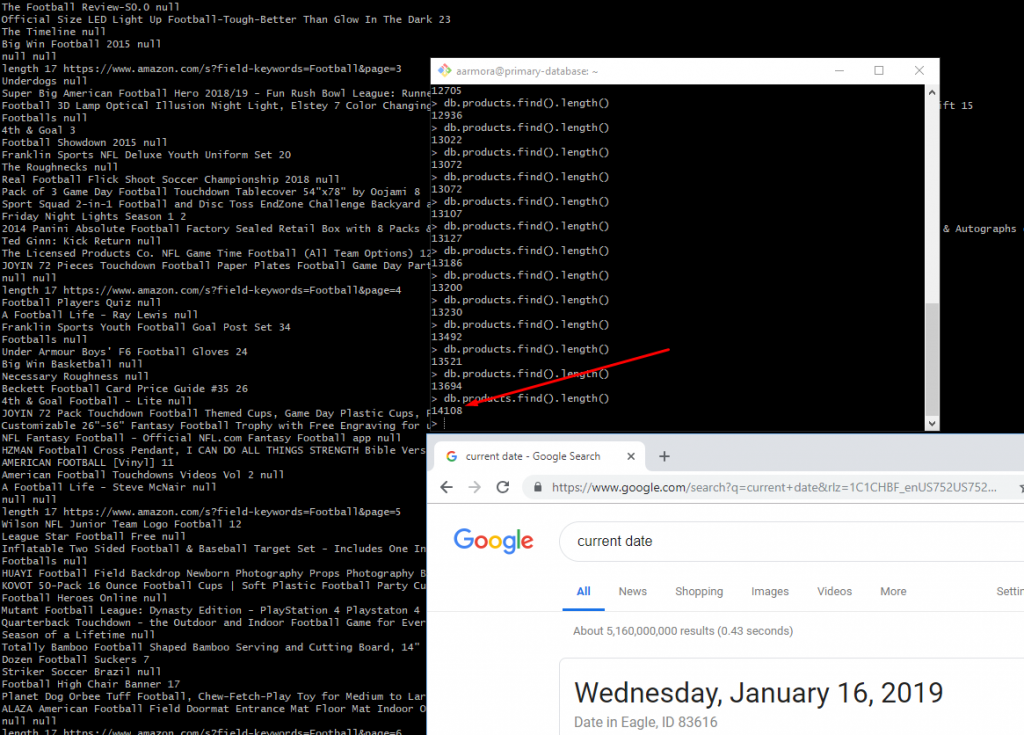Click the Git Bash icon in terminal title bar
The height and width of the screenshot is (735, 1024).
point(444,71)
